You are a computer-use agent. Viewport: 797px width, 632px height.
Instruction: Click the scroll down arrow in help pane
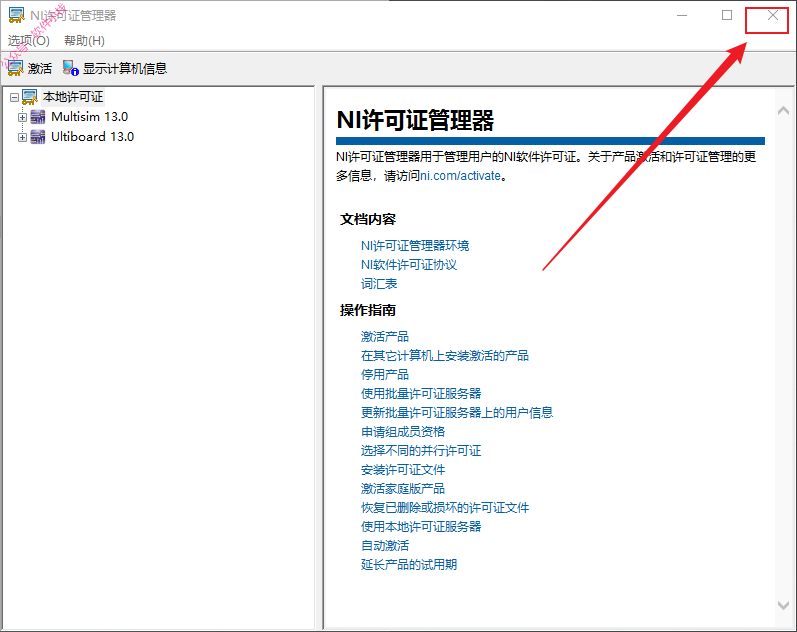coord(783,605)
